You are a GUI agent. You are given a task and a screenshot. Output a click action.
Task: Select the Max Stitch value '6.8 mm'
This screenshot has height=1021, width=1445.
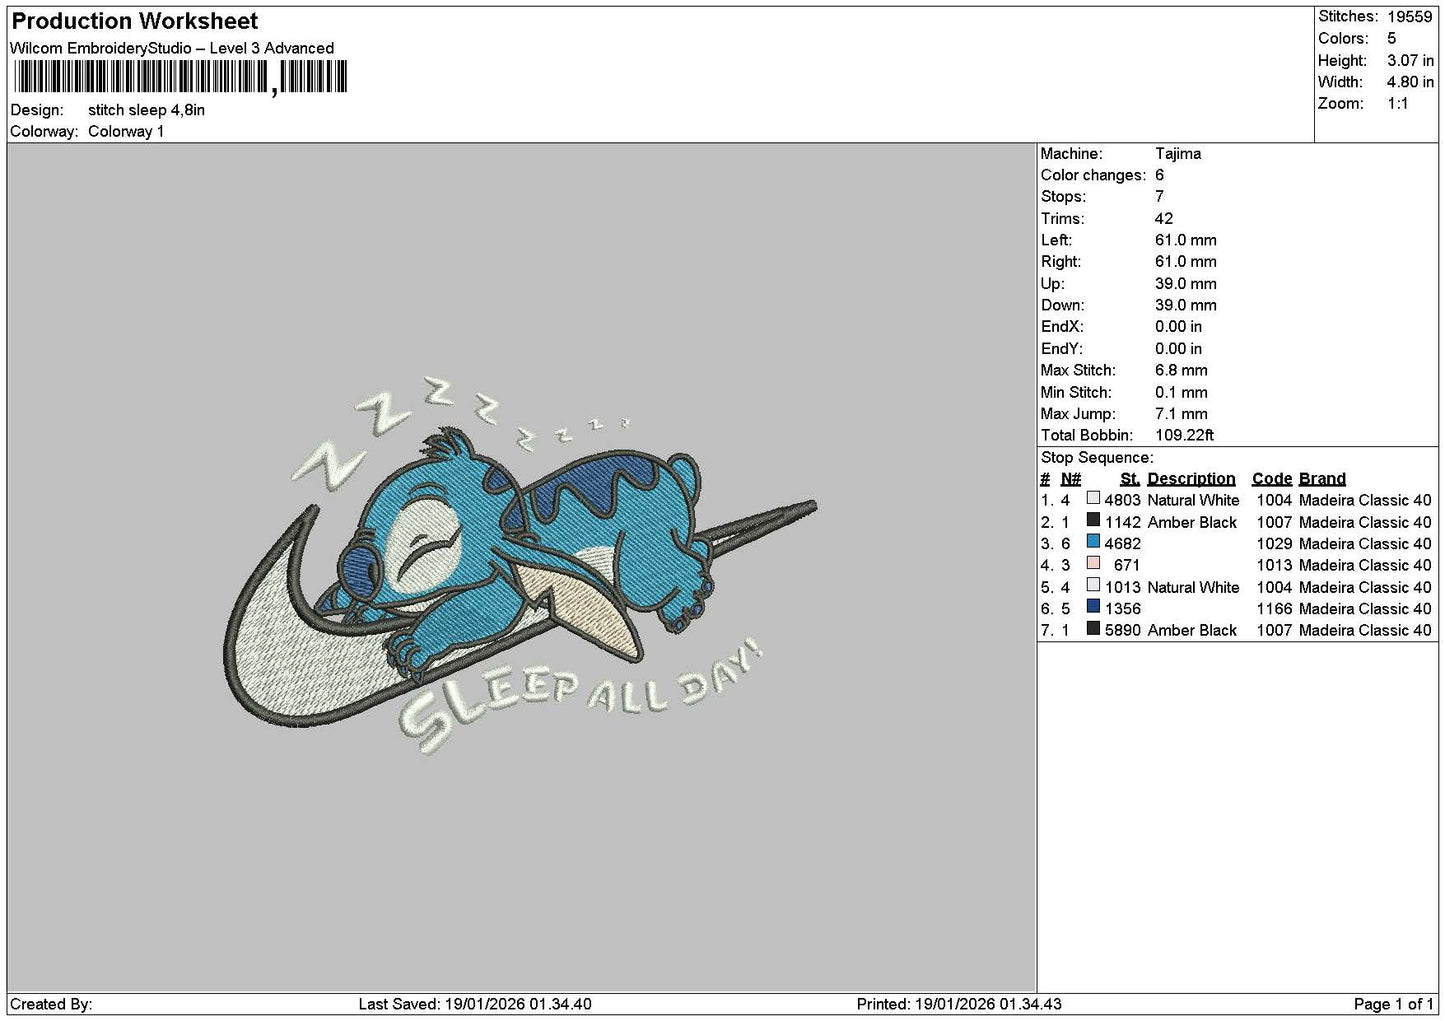coord(1181,371)
